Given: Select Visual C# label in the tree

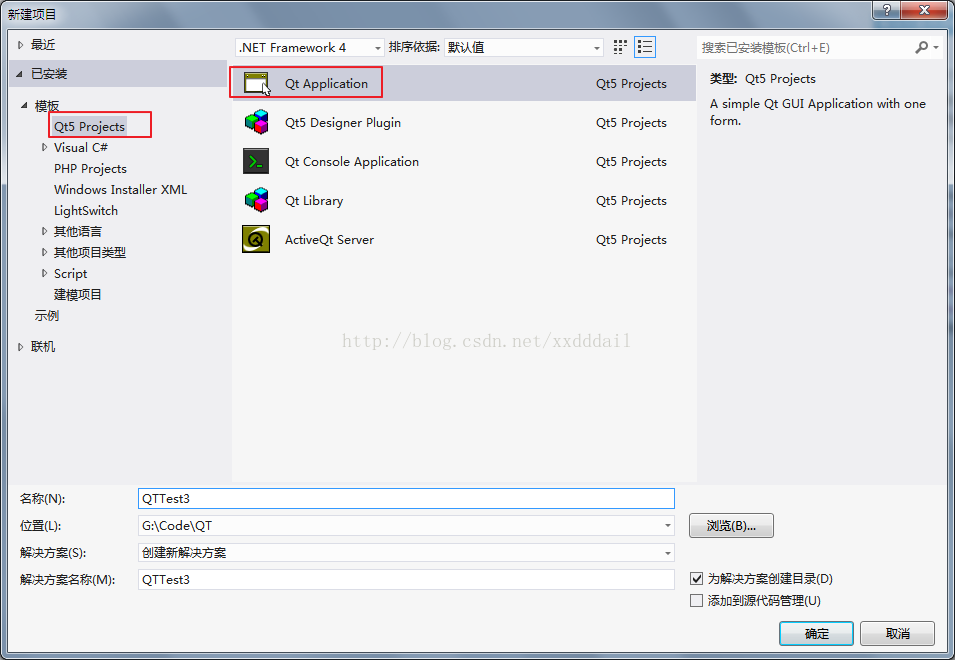Looking at the screenshot, I should point(81,147).
